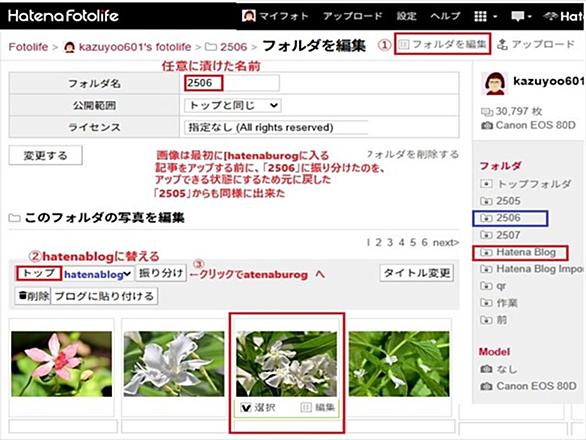Click kazuyoo601 username in sidebar
586x440 pixels.
(549, 81)
